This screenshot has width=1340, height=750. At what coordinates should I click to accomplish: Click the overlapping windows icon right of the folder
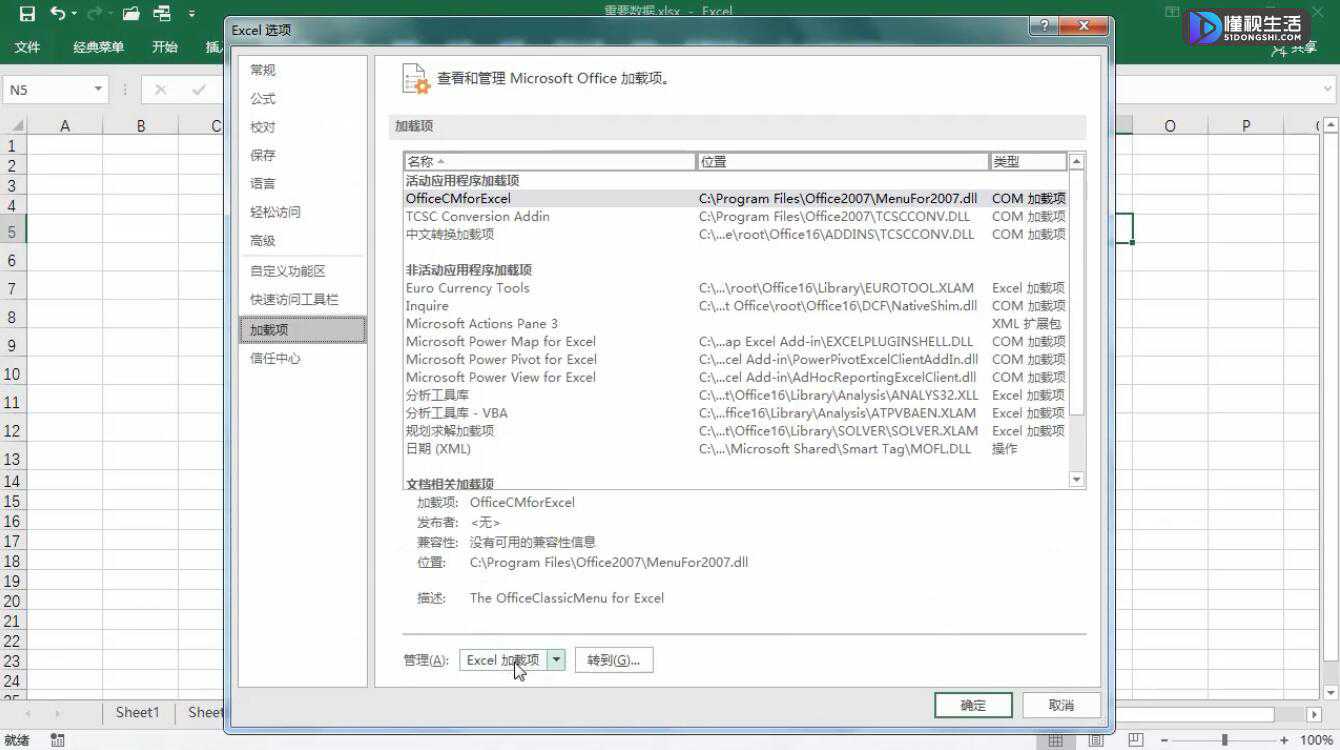pyautogui.click(x=162, y=14)
